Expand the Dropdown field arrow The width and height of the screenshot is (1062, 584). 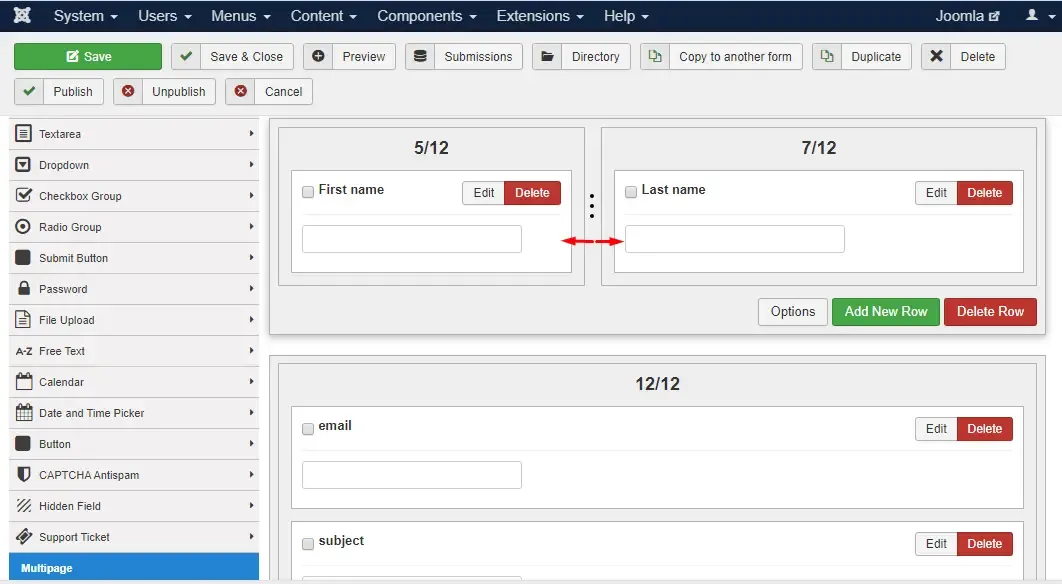coord(251,165)
